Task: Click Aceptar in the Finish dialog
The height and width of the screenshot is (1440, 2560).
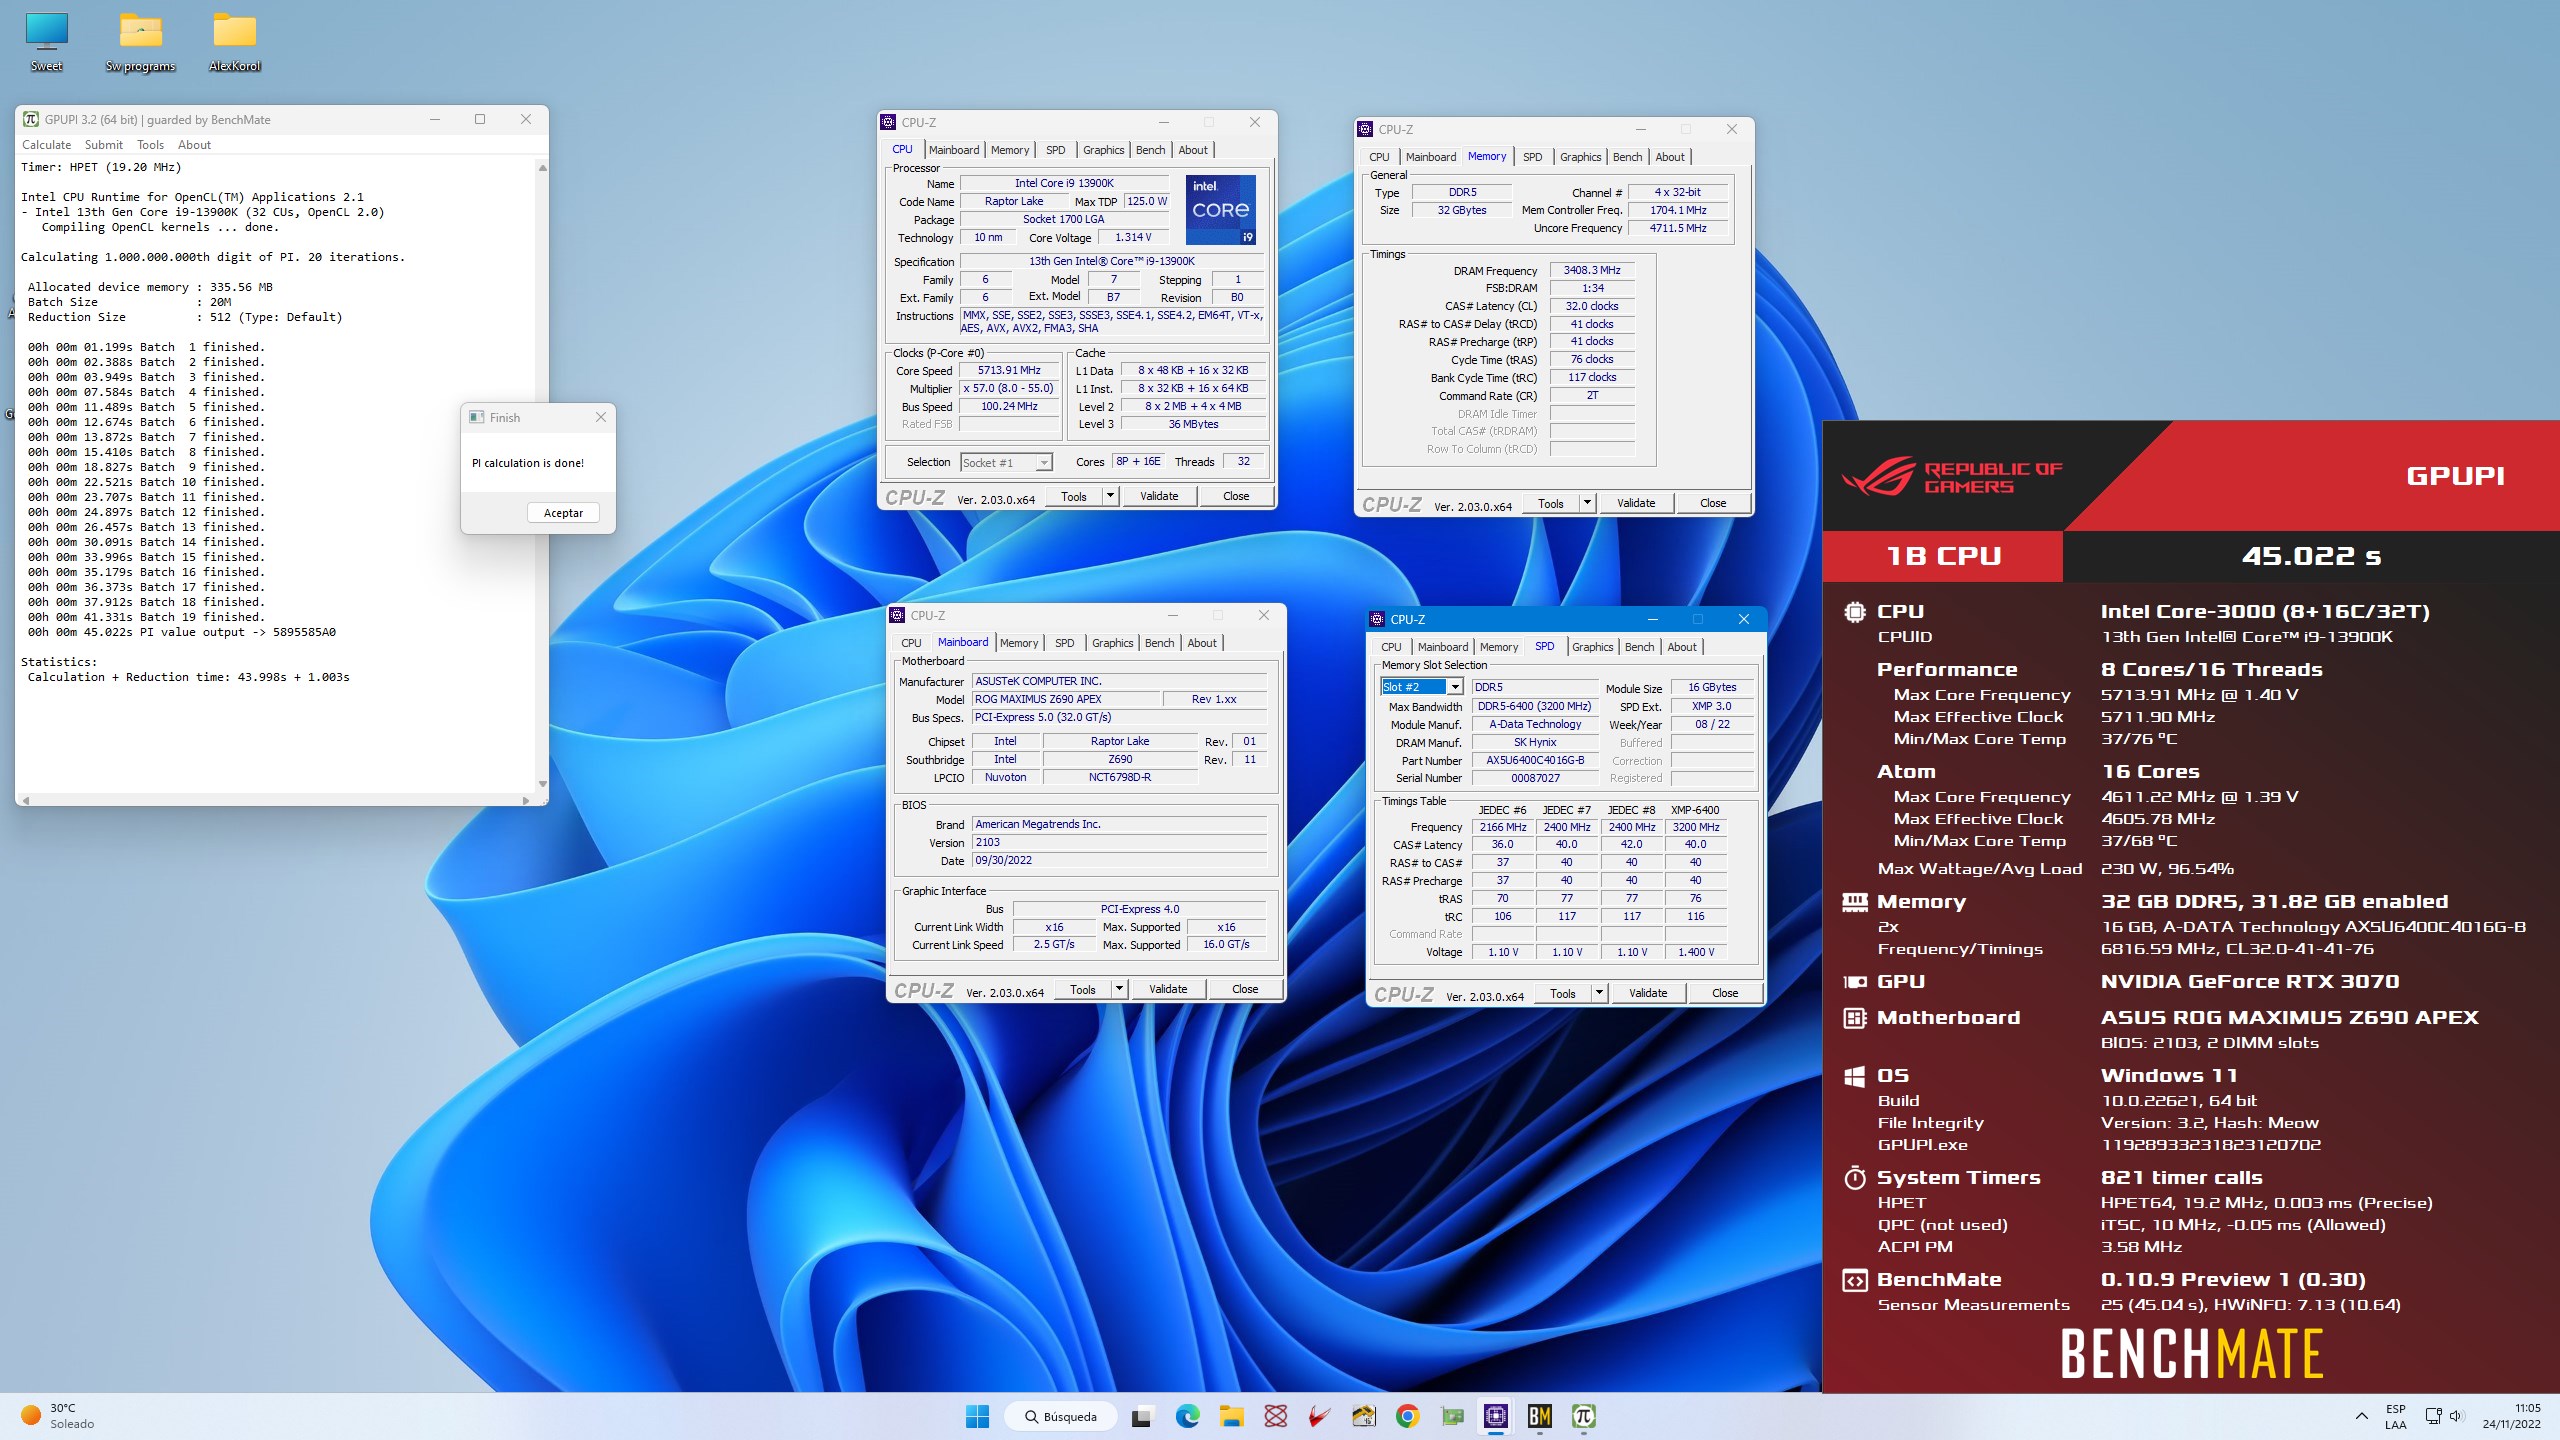Action: 563,513
